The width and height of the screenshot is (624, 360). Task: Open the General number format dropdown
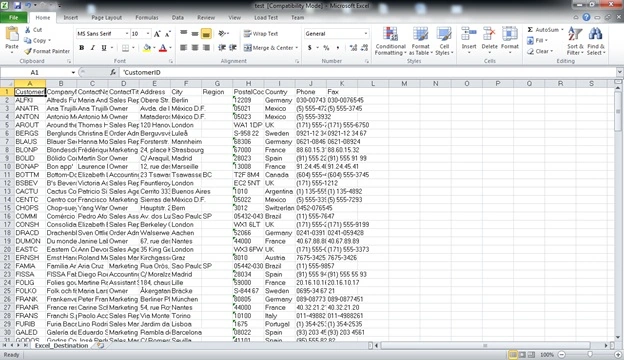365,34
